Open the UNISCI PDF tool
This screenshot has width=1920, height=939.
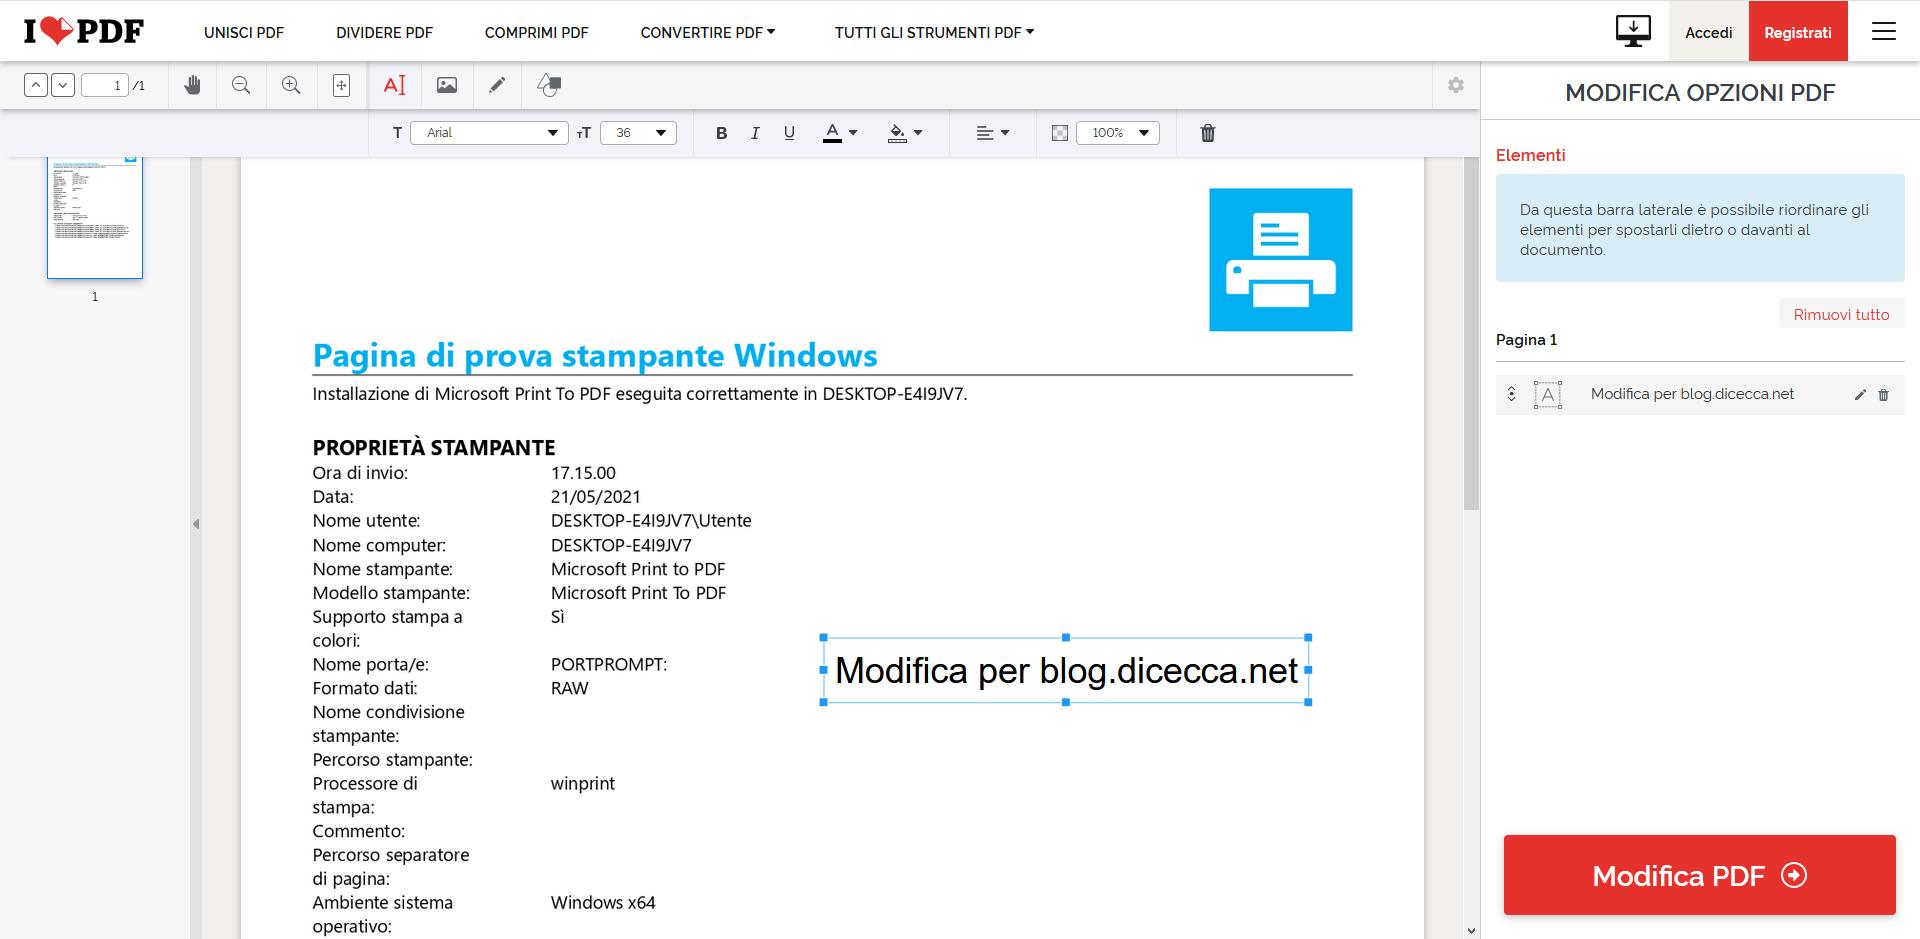coord(243,32)
